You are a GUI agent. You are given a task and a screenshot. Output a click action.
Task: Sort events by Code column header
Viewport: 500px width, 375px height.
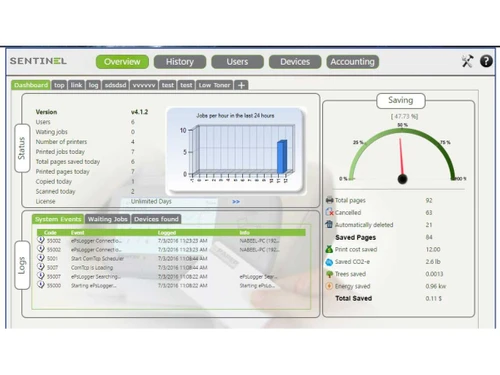50,232
